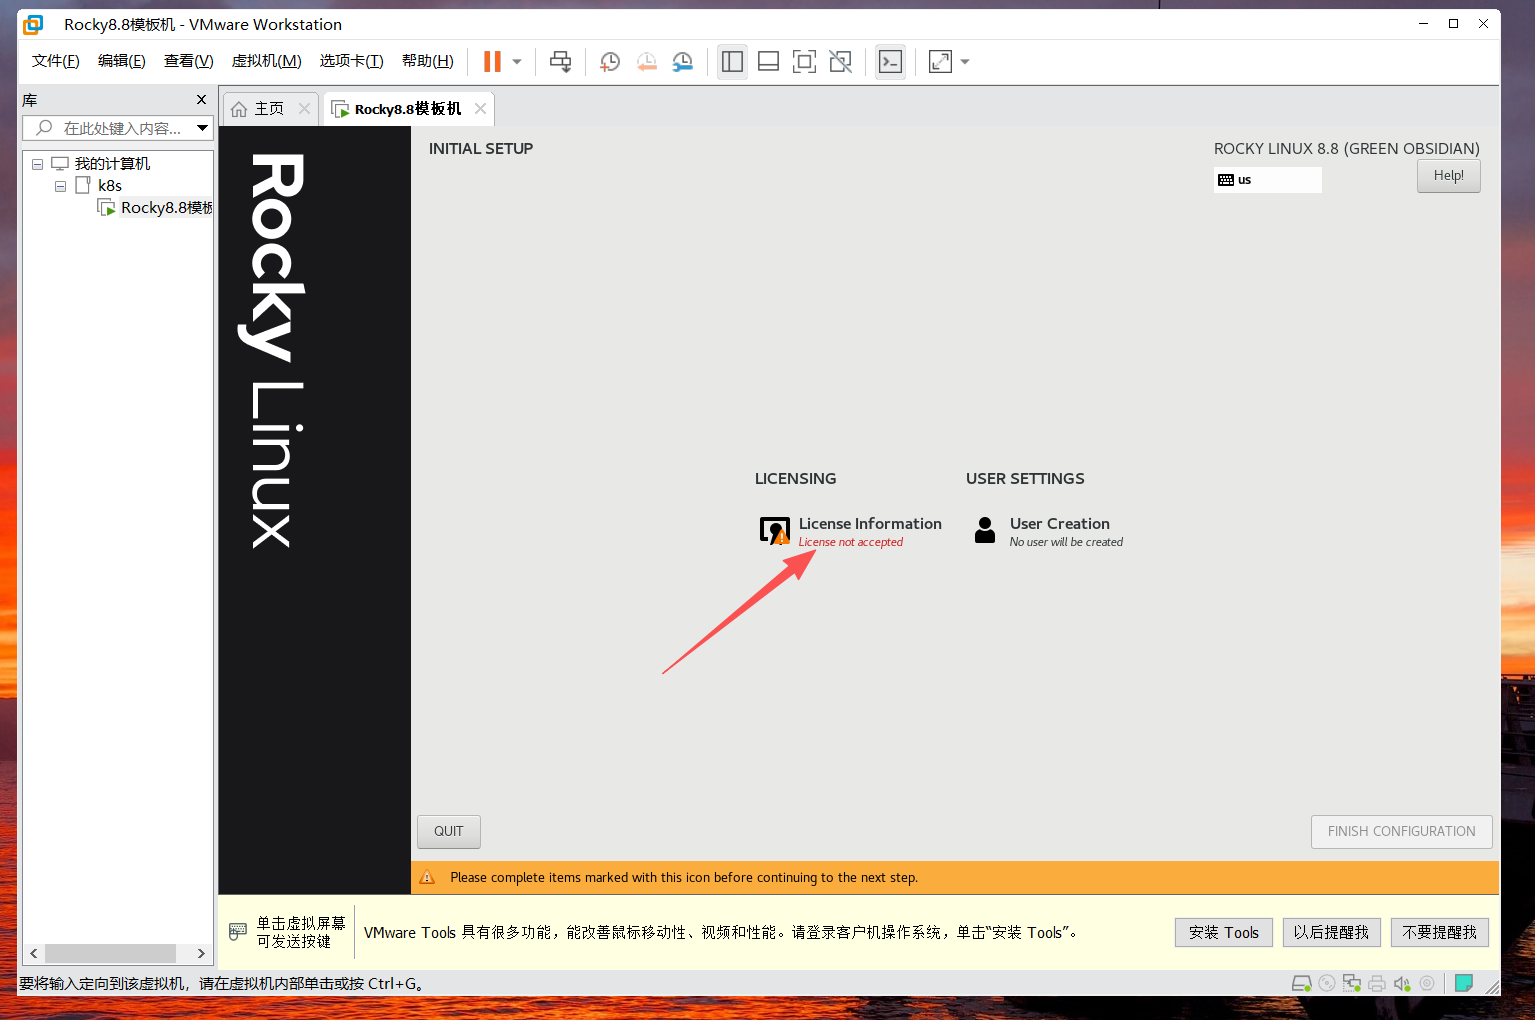Screen dimensions: 1535x1020
Task: Click the User Creation title
Action: pyautogui.click(x=1060, y=524)
